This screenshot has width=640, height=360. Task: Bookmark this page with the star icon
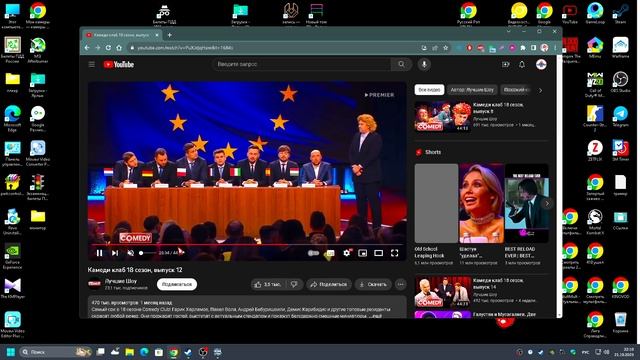(445, 48)
